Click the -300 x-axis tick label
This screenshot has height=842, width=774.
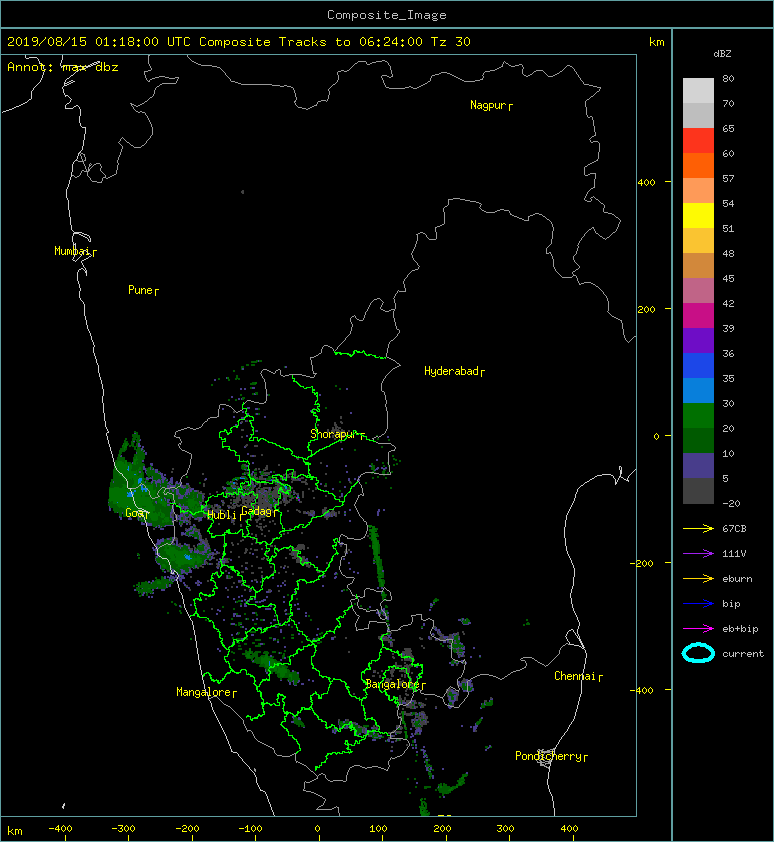[x=124, y=829]
